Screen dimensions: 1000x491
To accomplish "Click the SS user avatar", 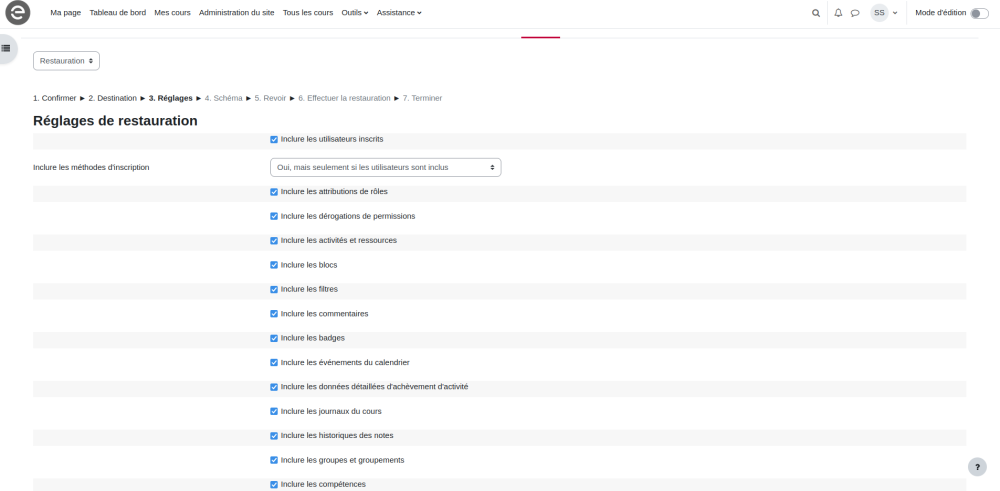I will click(879, 13).
